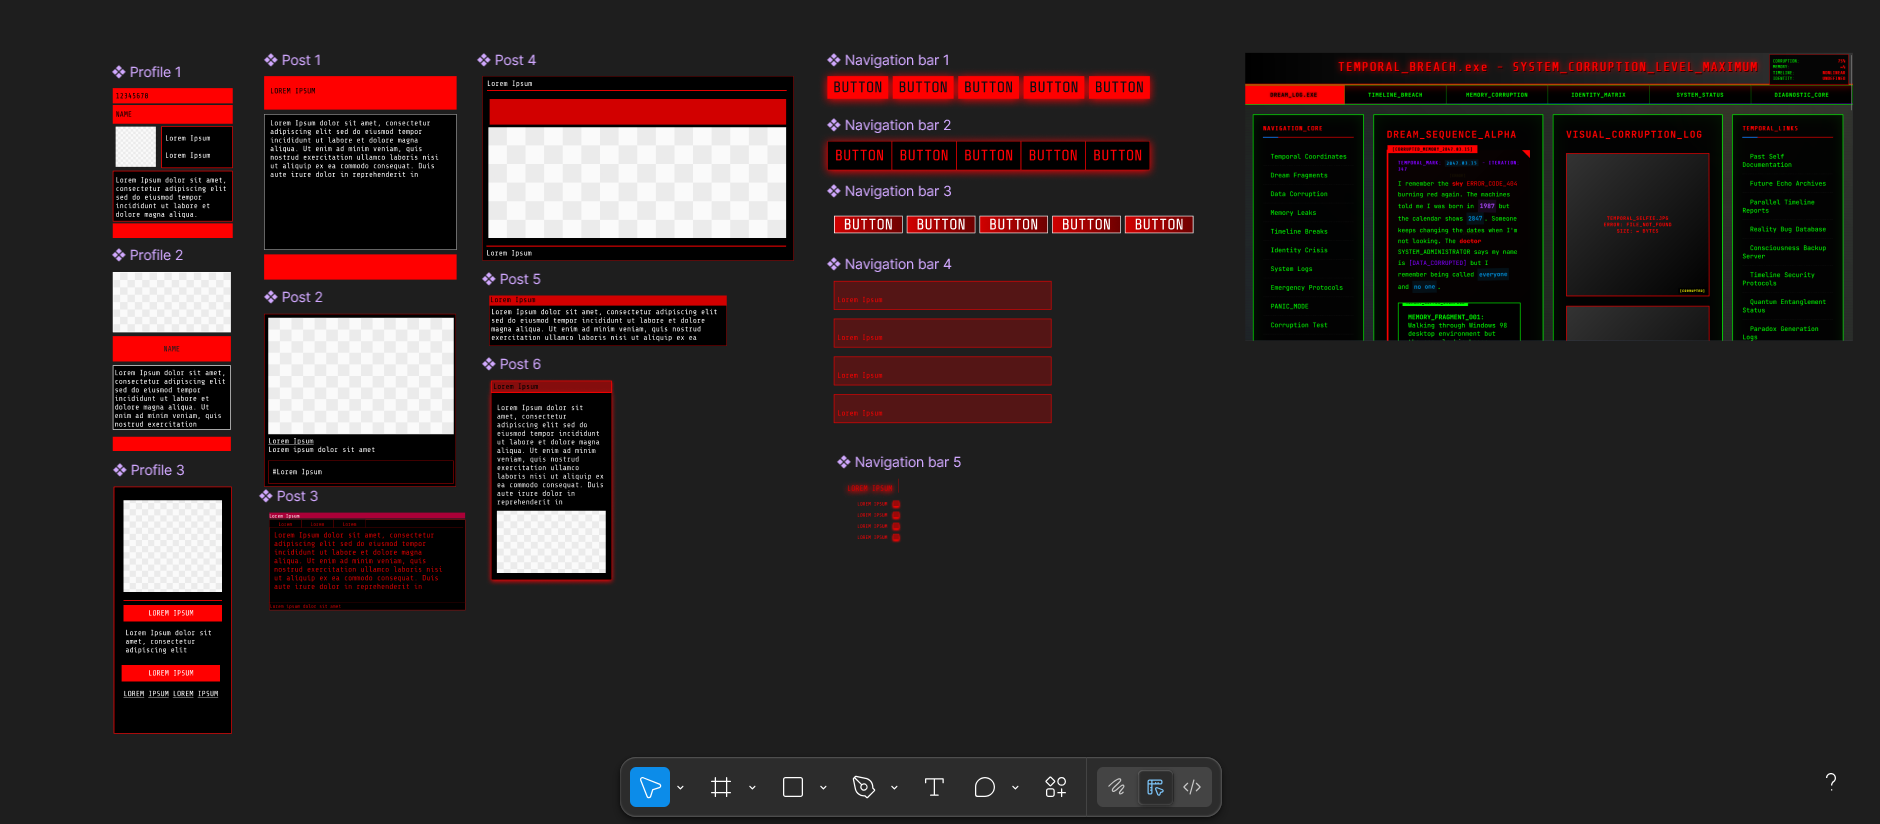
Task: Select the Text tool
Action: tap(934, 788)
